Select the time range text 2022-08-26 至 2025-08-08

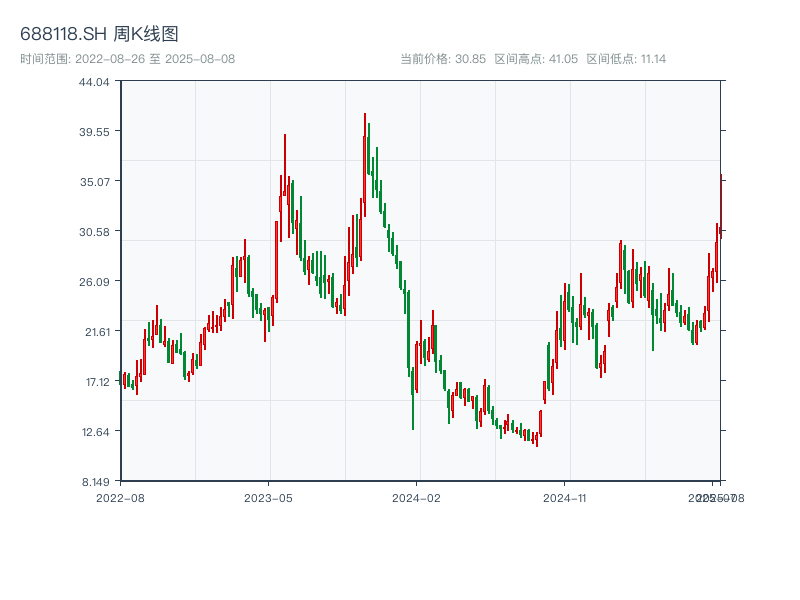[155, 59]
